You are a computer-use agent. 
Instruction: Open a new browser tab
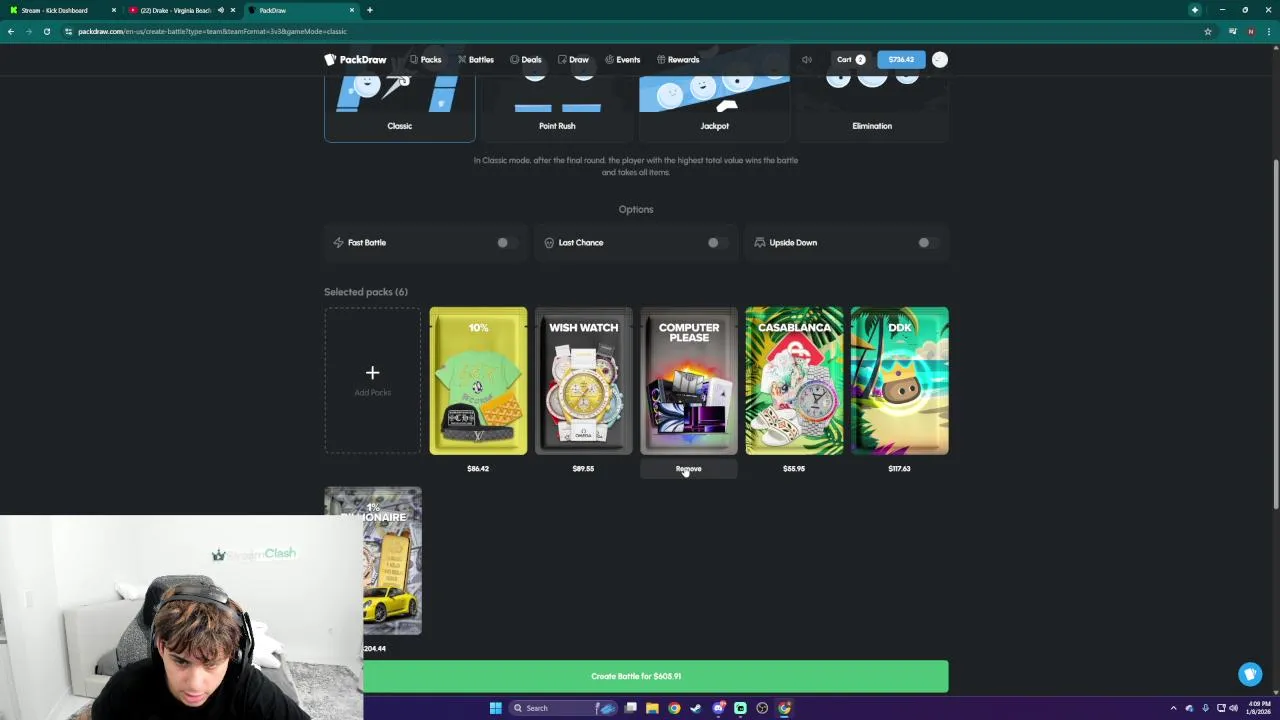click(x=369, y=10)
